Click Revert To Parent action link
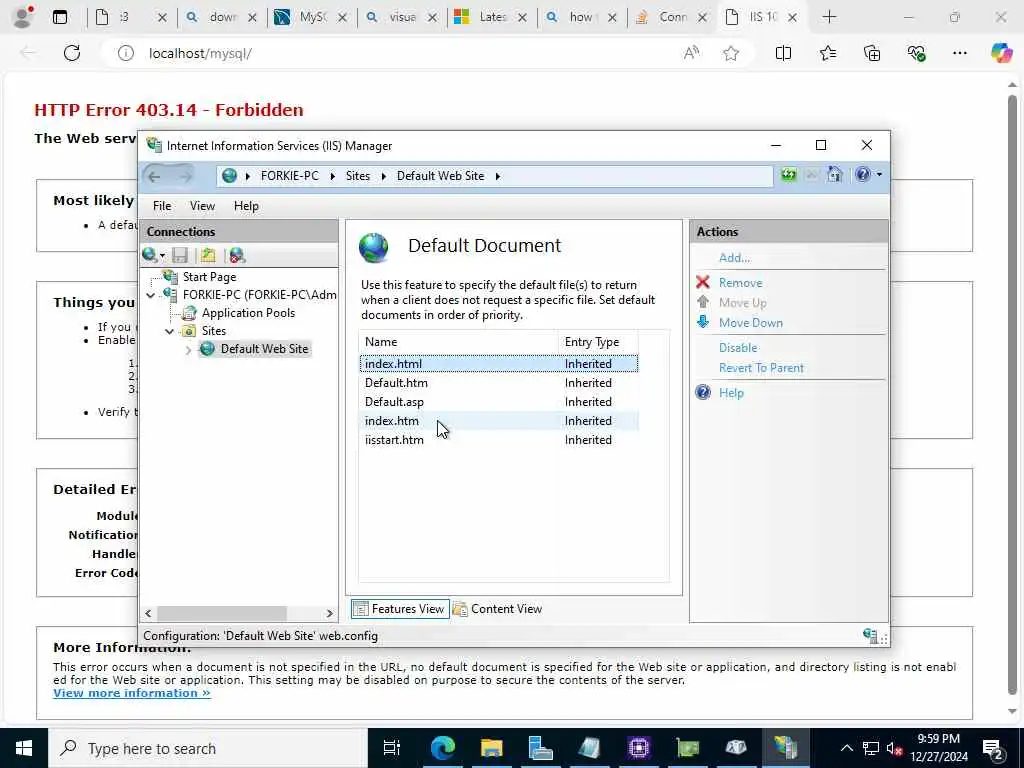Image resolution: width=1024 pixels, height=768 pixels. [761, 368]
